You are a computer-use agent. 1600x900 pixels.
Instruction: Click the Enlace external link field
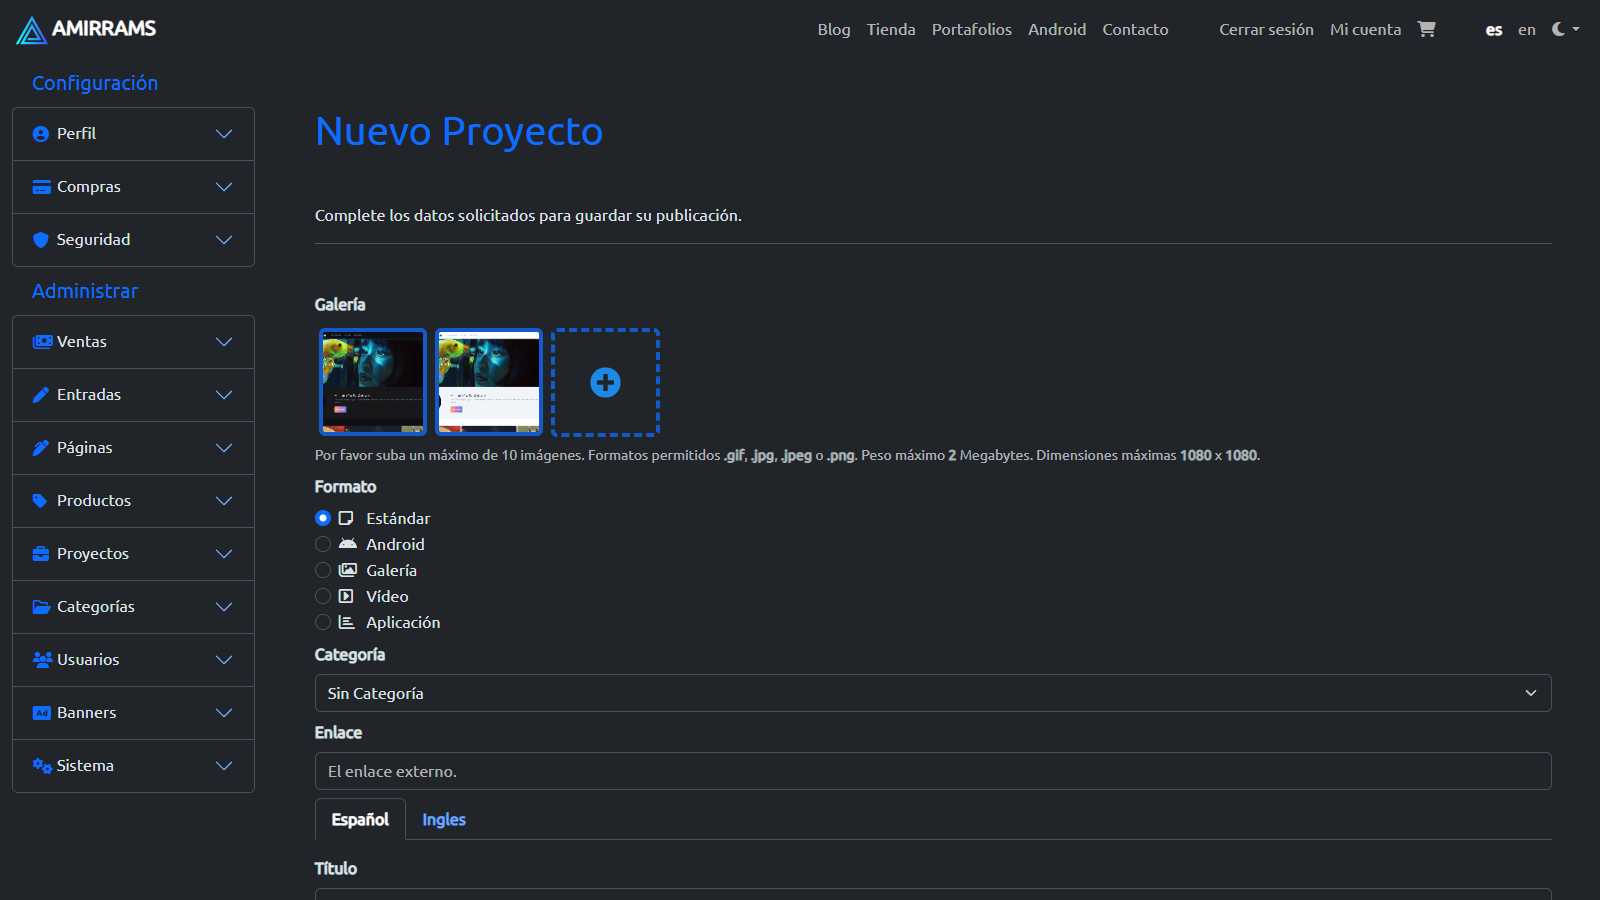coord(932,771)
